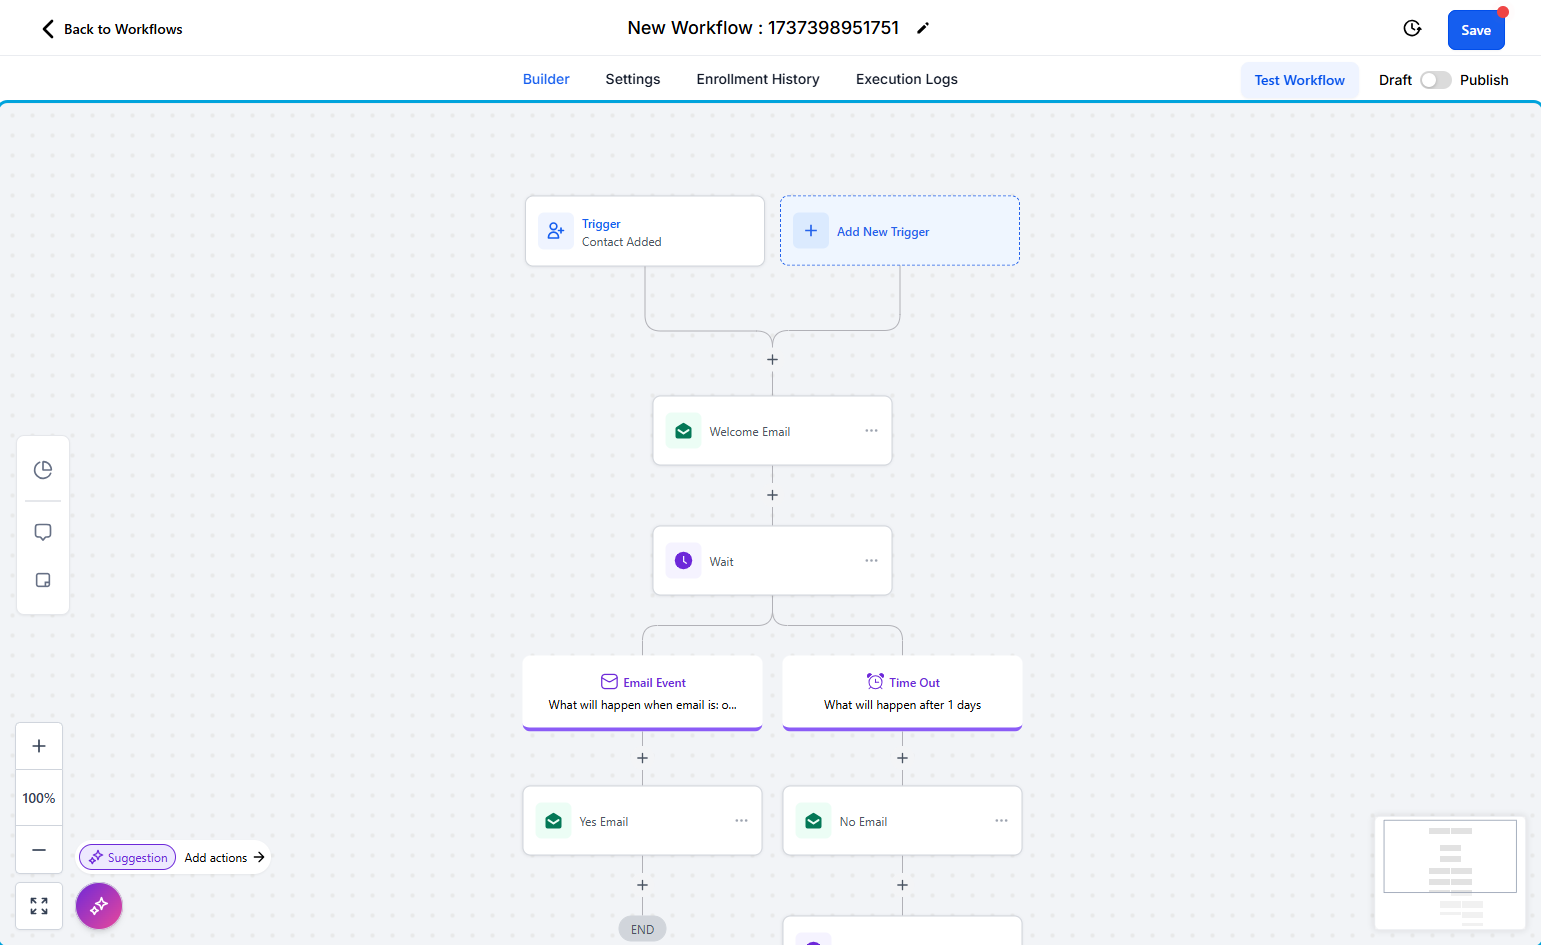Click the Test Workflow button
The image size is (1541, 945).
click(x=1300, y=80)
